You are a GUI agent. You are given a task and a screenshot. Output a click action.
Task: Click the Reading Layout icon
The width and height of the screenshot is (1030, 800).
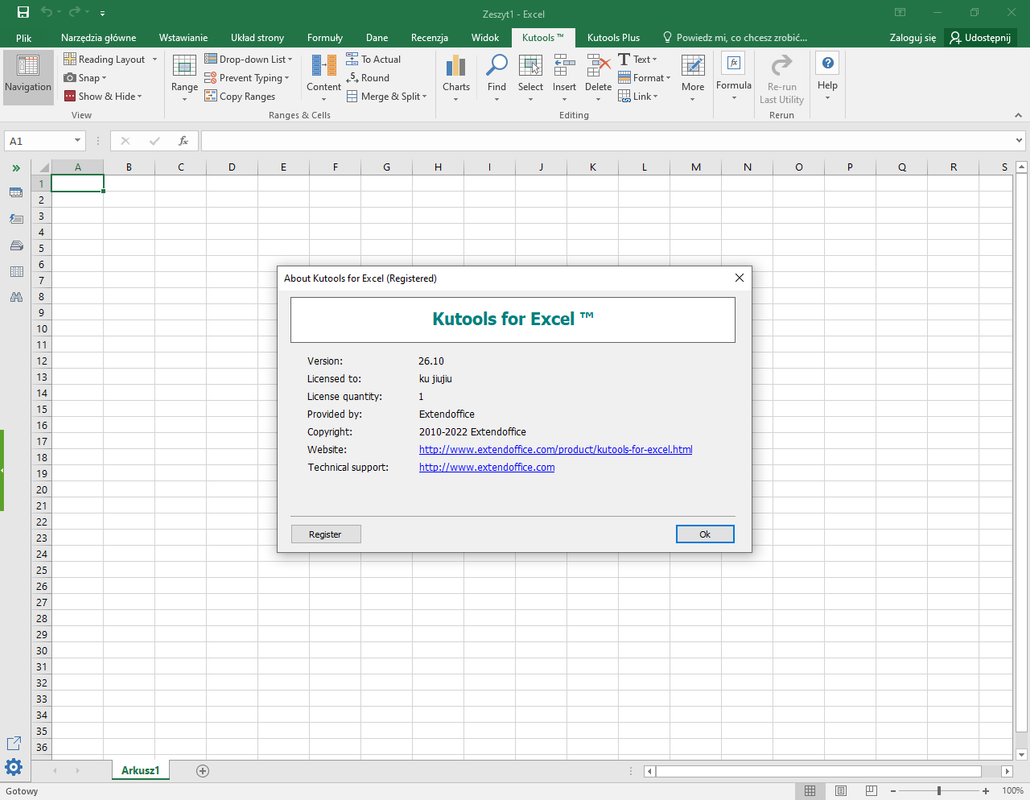70,59
